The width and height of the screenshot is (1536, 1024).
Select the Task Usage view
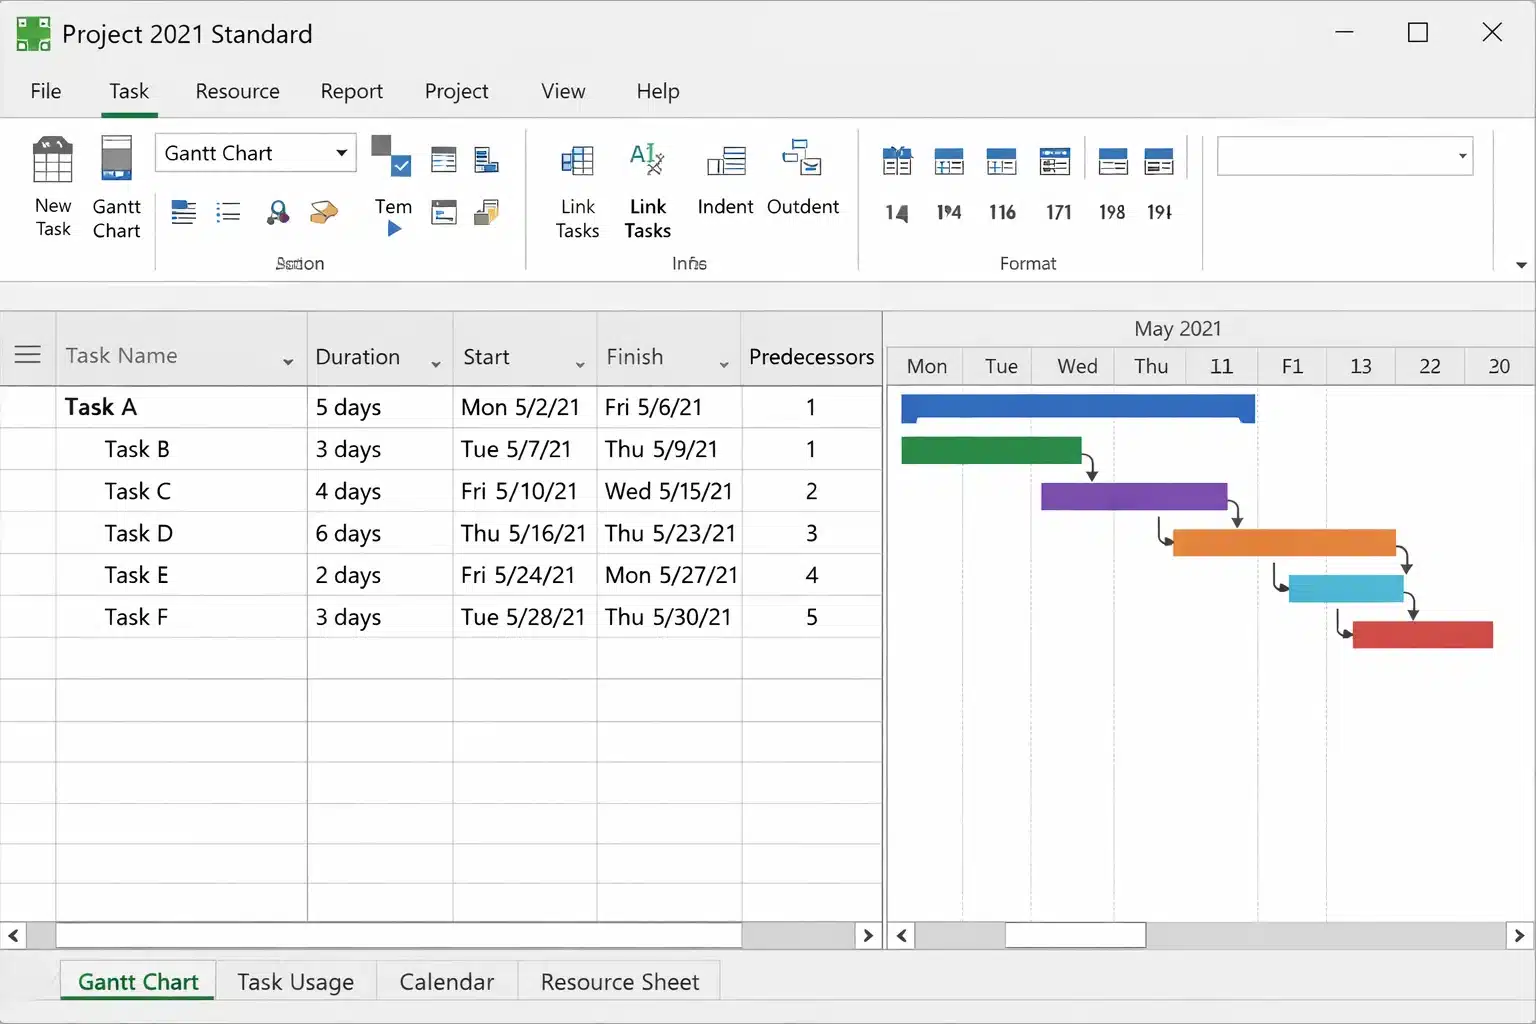tap(296, 981)
